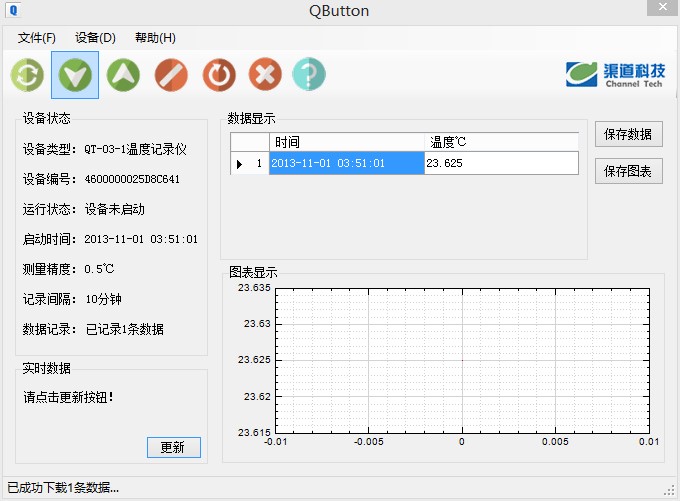Click the green up-arrow upload icon

[123, 74]
